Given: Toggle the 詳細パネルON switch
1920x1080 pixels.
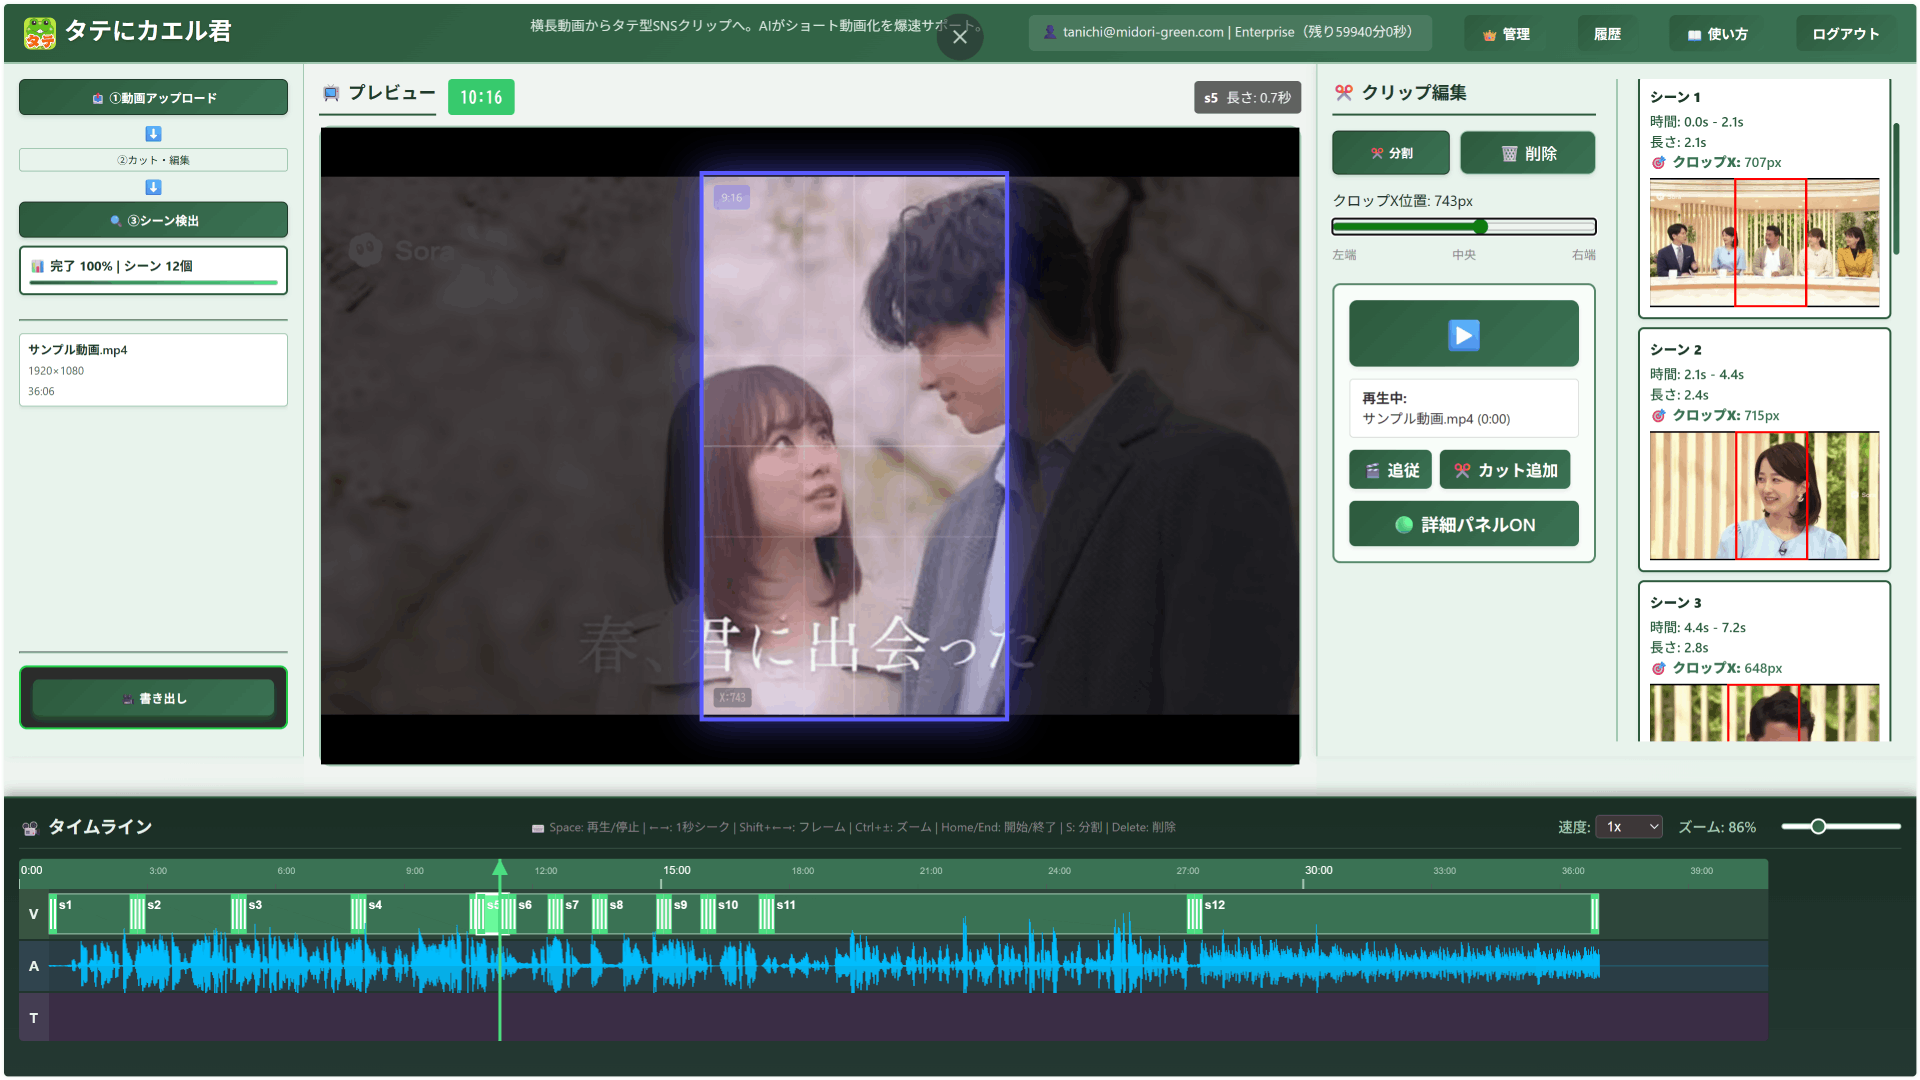Looking at the screenshot, I should click(1463, 525).
